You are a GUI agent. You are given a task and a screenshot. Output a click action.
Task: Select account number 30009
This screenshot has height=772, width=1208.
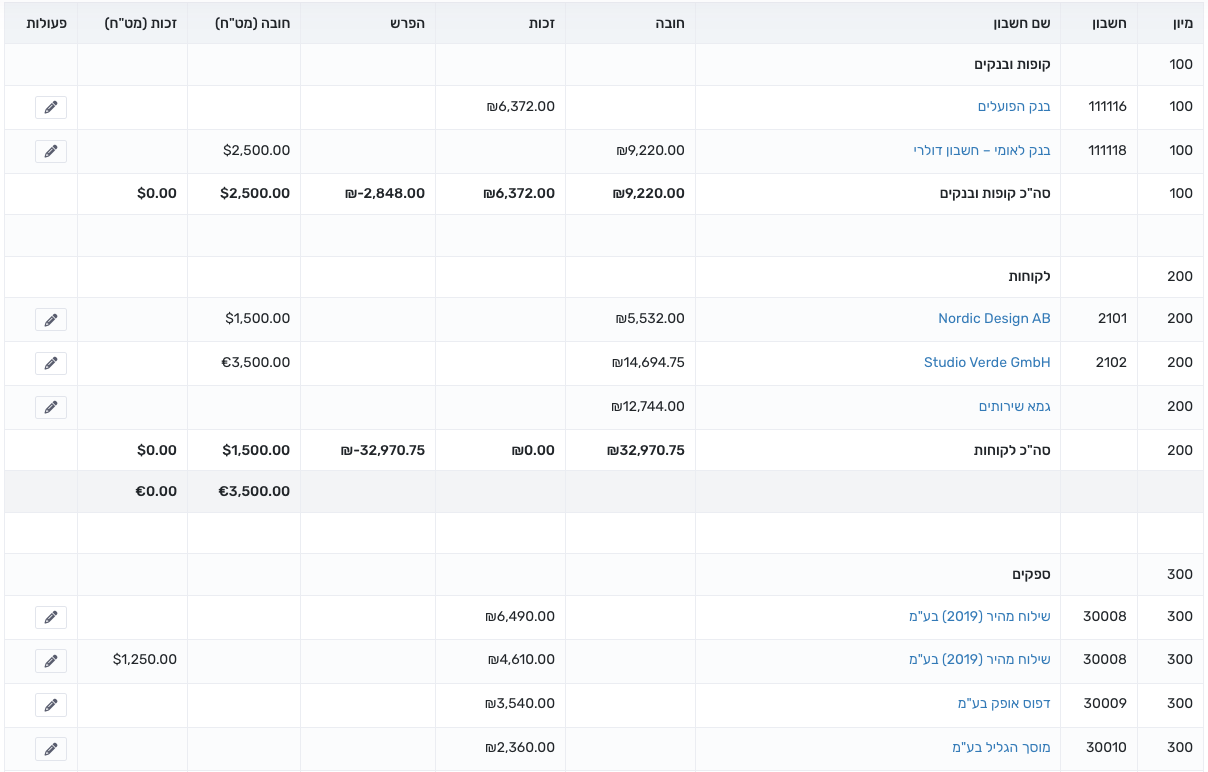1105,704
